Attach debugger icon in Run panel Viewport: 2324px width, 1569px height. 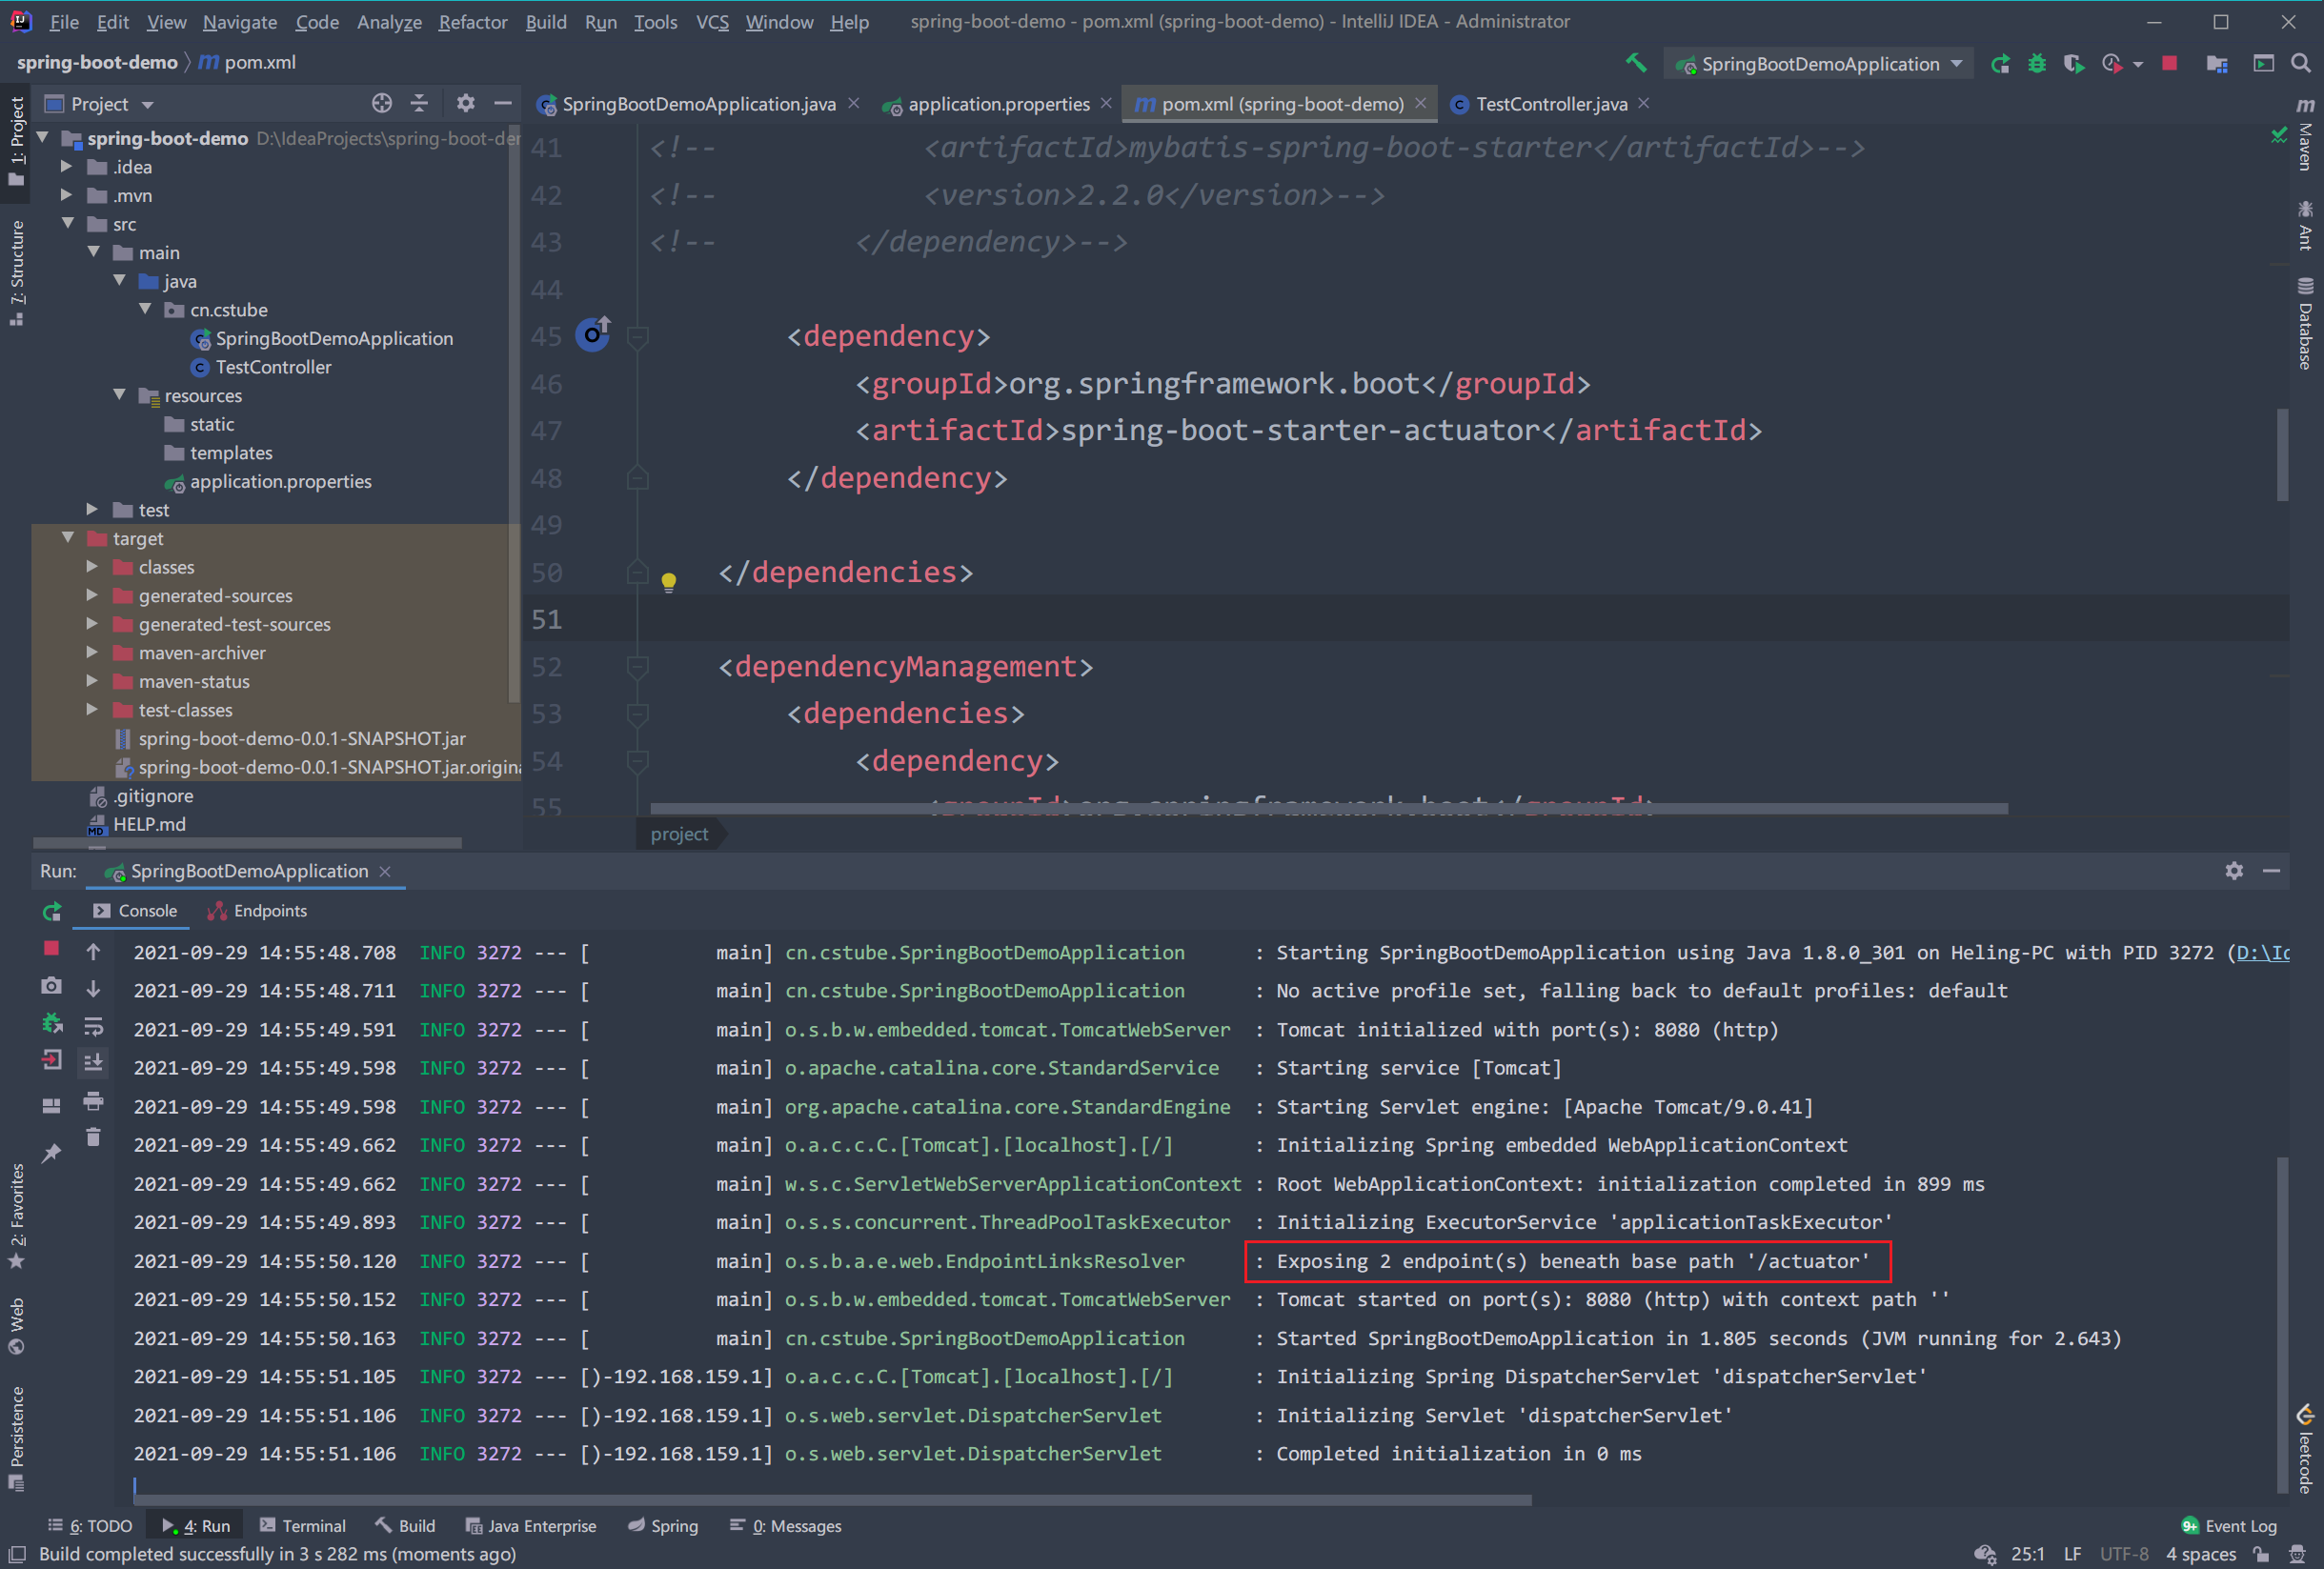(51, 1023)
